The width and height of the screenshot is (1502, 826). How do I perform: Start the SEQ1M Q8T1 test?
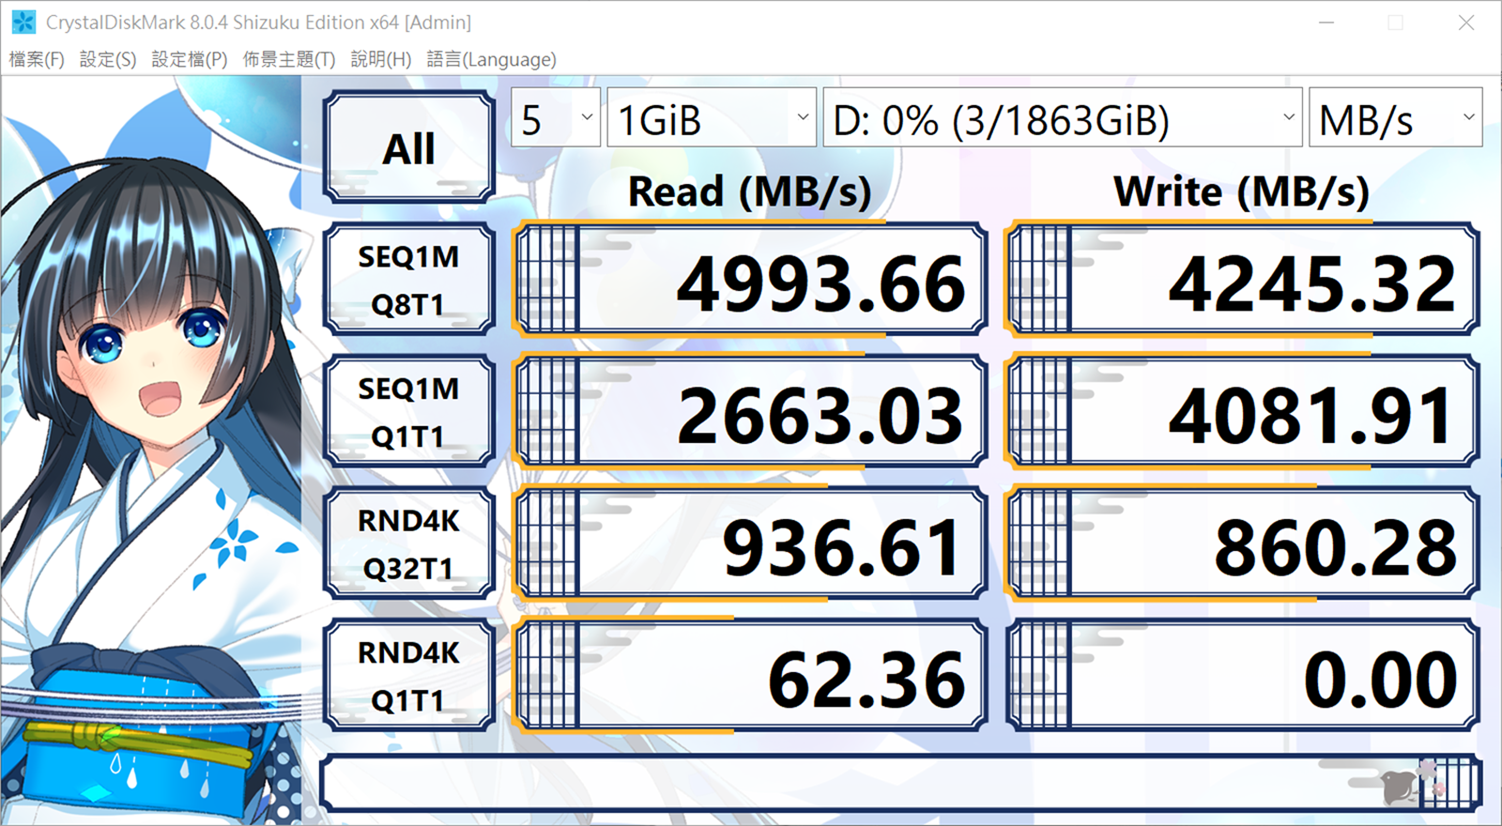coord(409,280)
